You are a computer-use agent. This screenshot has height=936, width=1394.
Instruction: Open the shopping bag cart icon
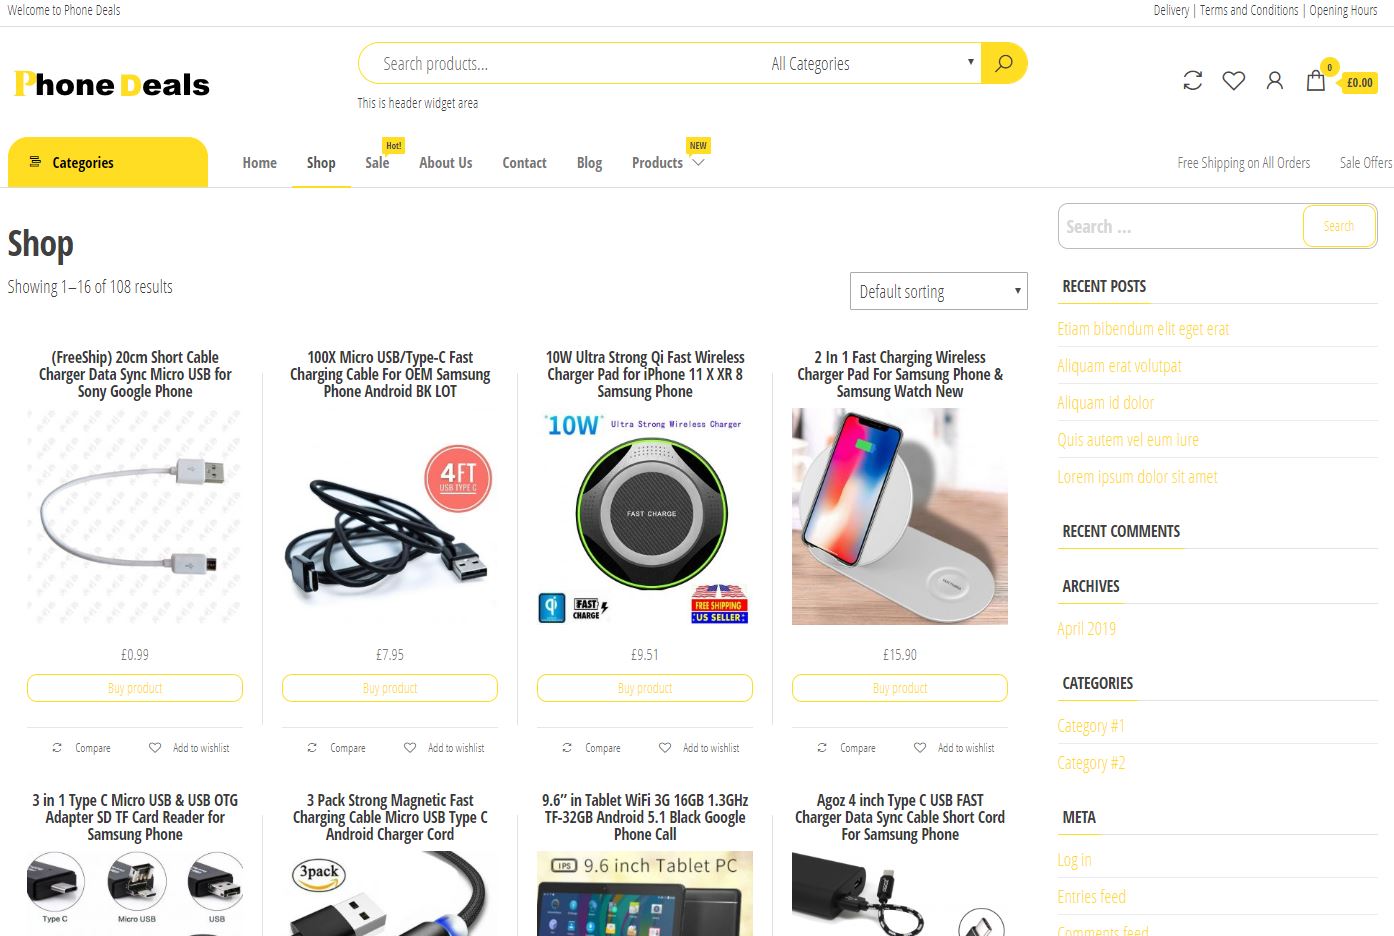pyautogui.click(x=1316, y=81)
